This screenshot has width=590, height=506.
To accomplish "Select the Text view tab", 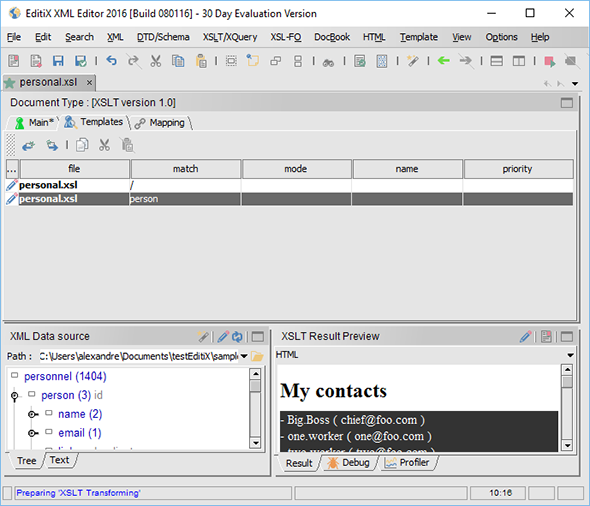I will pos(59,460).
